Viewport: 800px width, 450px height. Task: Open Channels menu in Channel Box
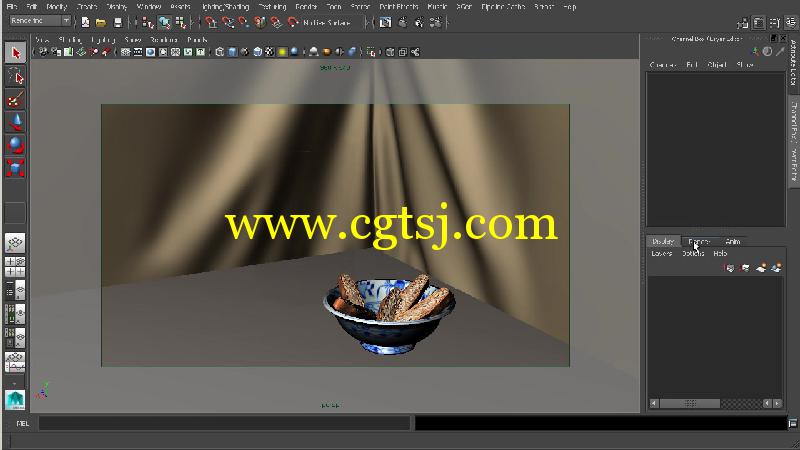pyautogui.click(x=662, y=65)
